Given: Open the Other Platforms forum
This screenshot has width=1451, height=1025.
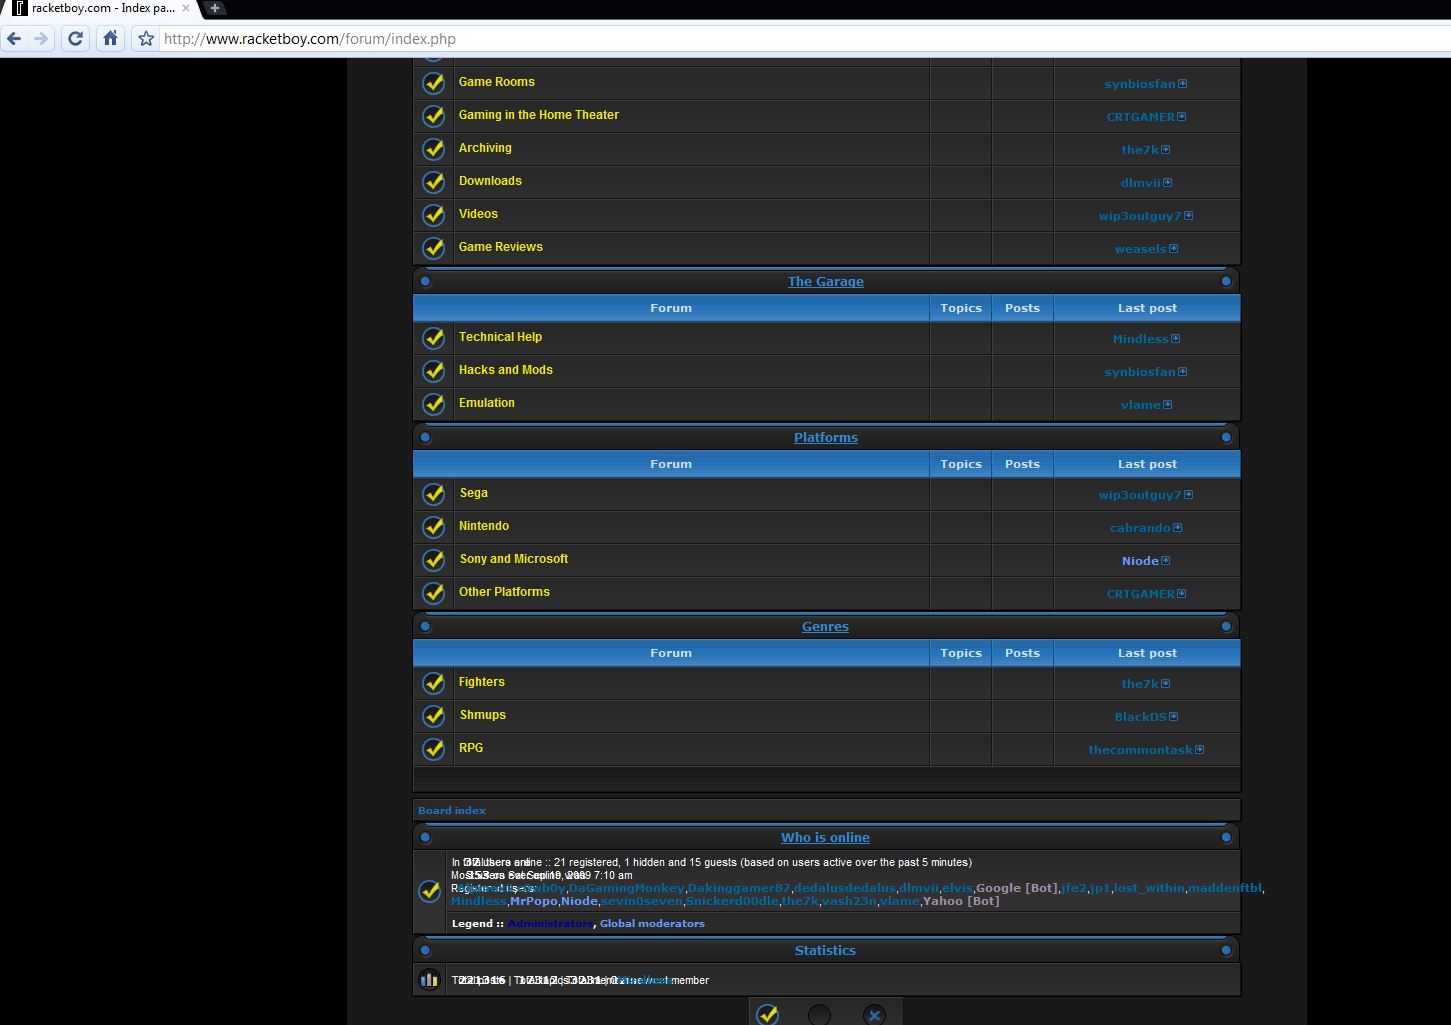Looking at the screenshot, I should (x=504, y=592).
